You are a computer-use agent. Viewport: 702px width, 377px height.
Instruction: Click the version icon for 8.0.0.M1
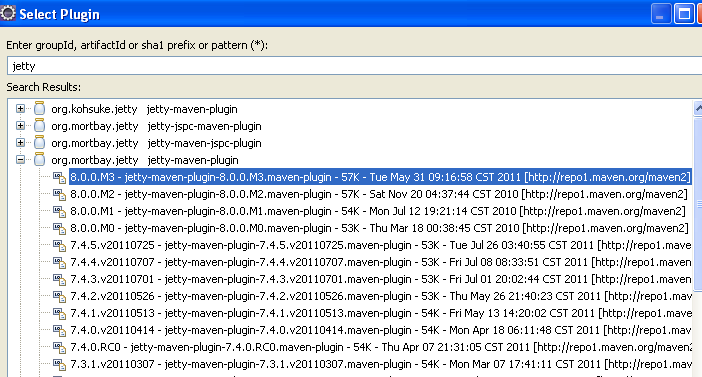[x=60, y=211]
